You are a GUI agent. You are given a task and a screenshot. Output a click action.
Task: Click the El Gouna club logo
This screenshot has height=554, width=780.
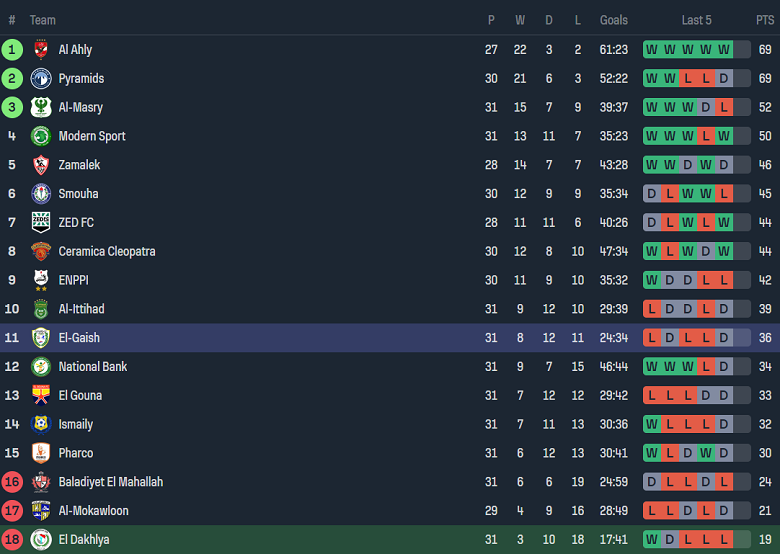(41, 395)
